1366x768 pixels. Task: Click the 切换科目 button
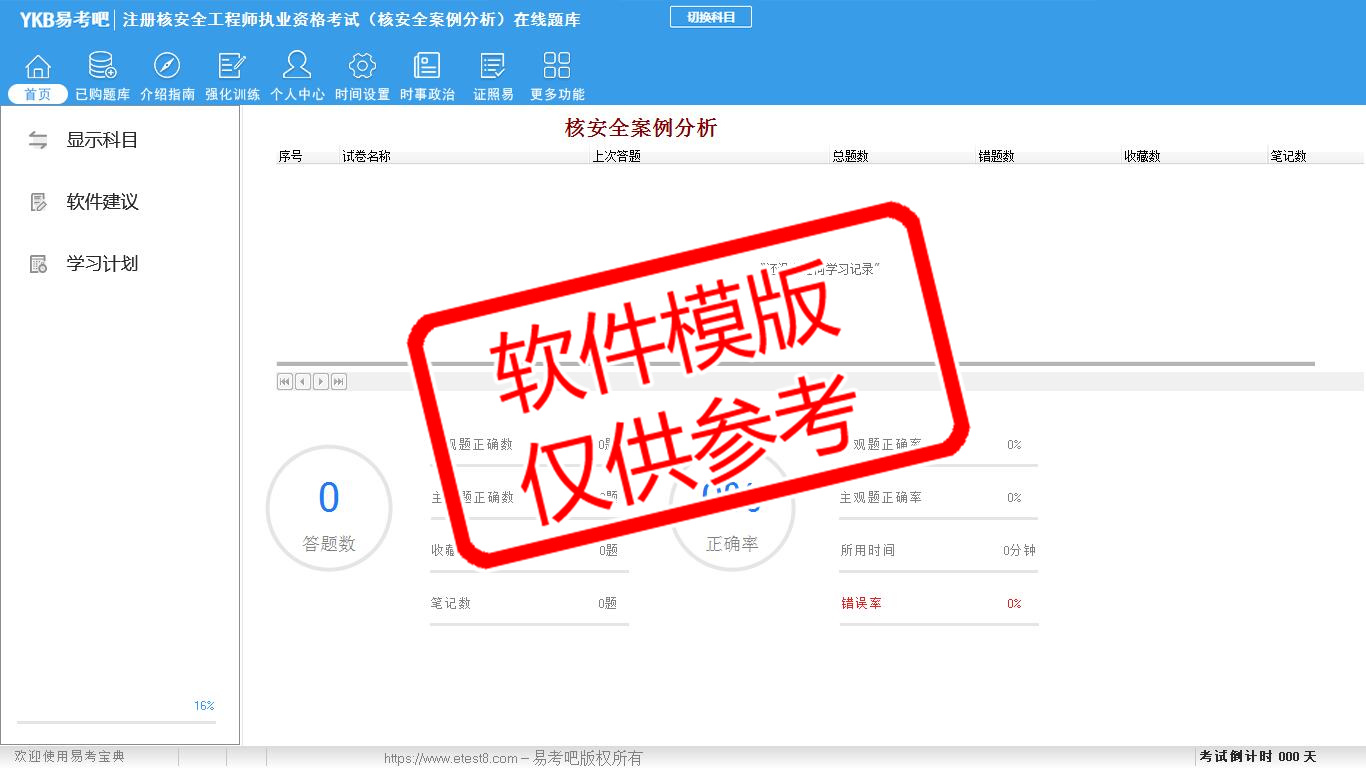[710, 17]
